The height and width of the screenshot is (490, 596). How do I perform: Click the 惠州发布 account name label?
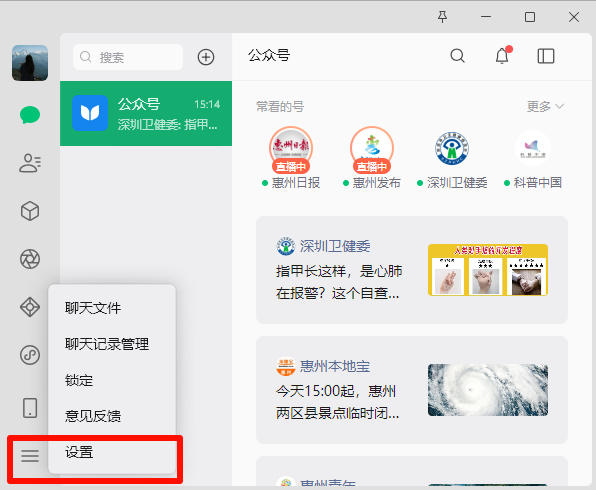pyautogui.click(x=376, y=183)
